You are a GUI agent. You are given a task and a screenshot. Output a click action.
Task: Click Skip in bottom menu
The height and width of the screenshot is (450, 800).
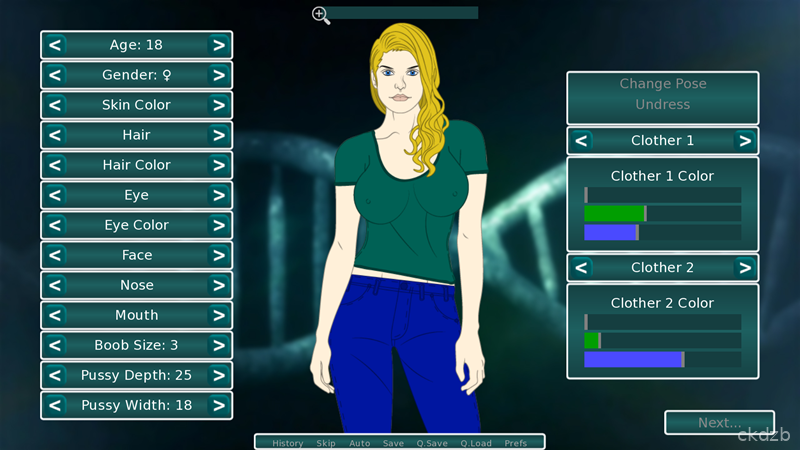(326, 443)
